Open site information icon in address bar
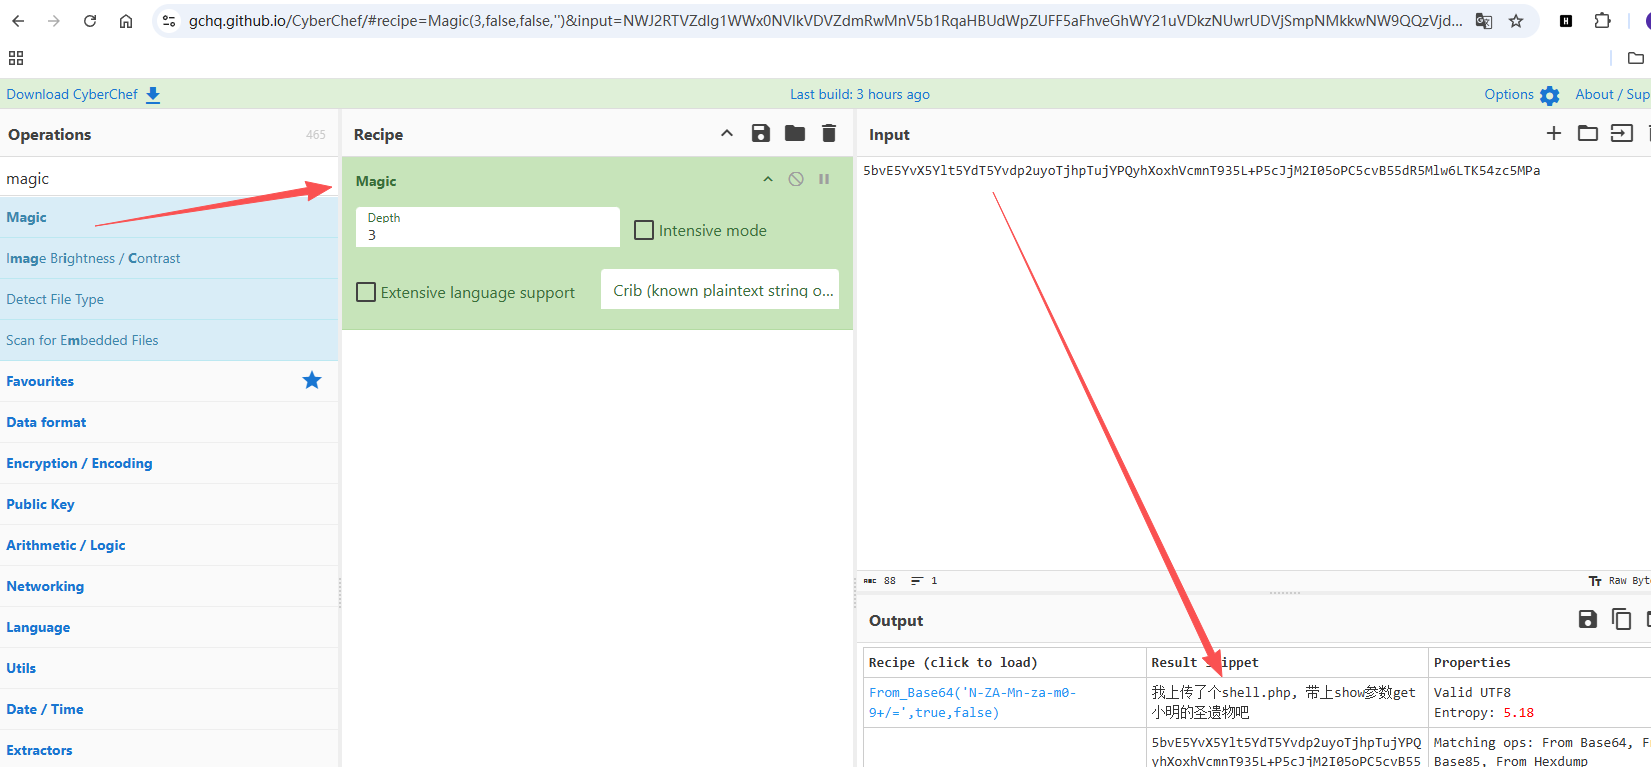Viewport: 1651px width, 767px height. pos(169,20)
